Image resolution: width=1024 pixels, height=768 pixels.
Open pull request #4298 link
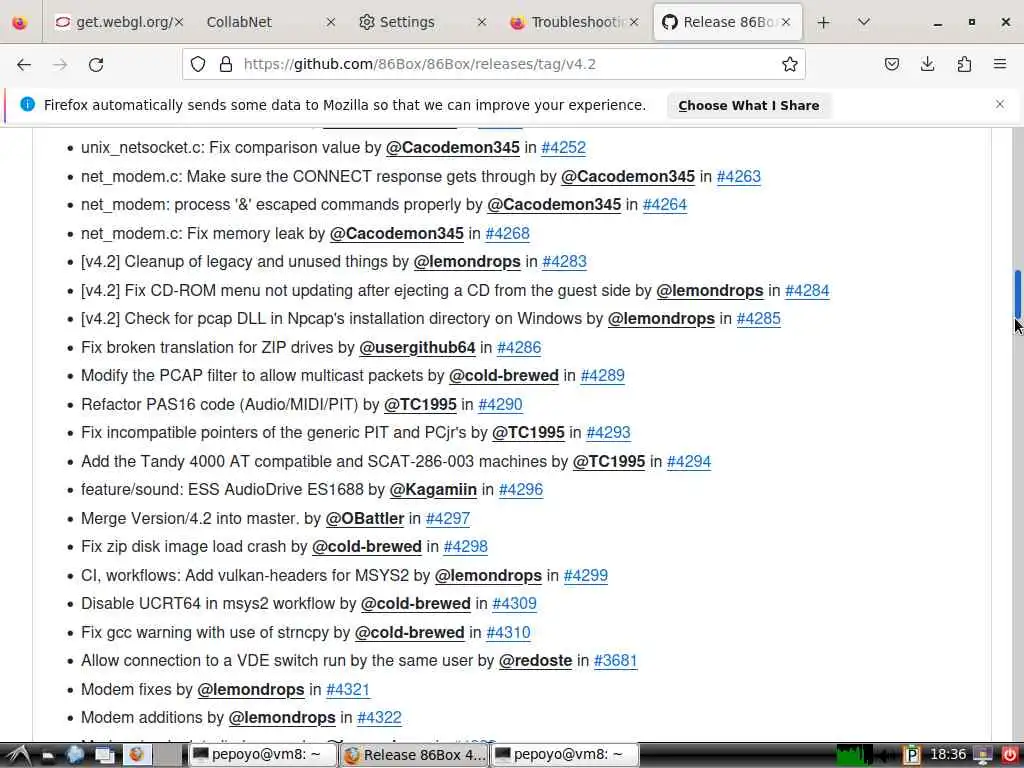(x=466, y=546)
